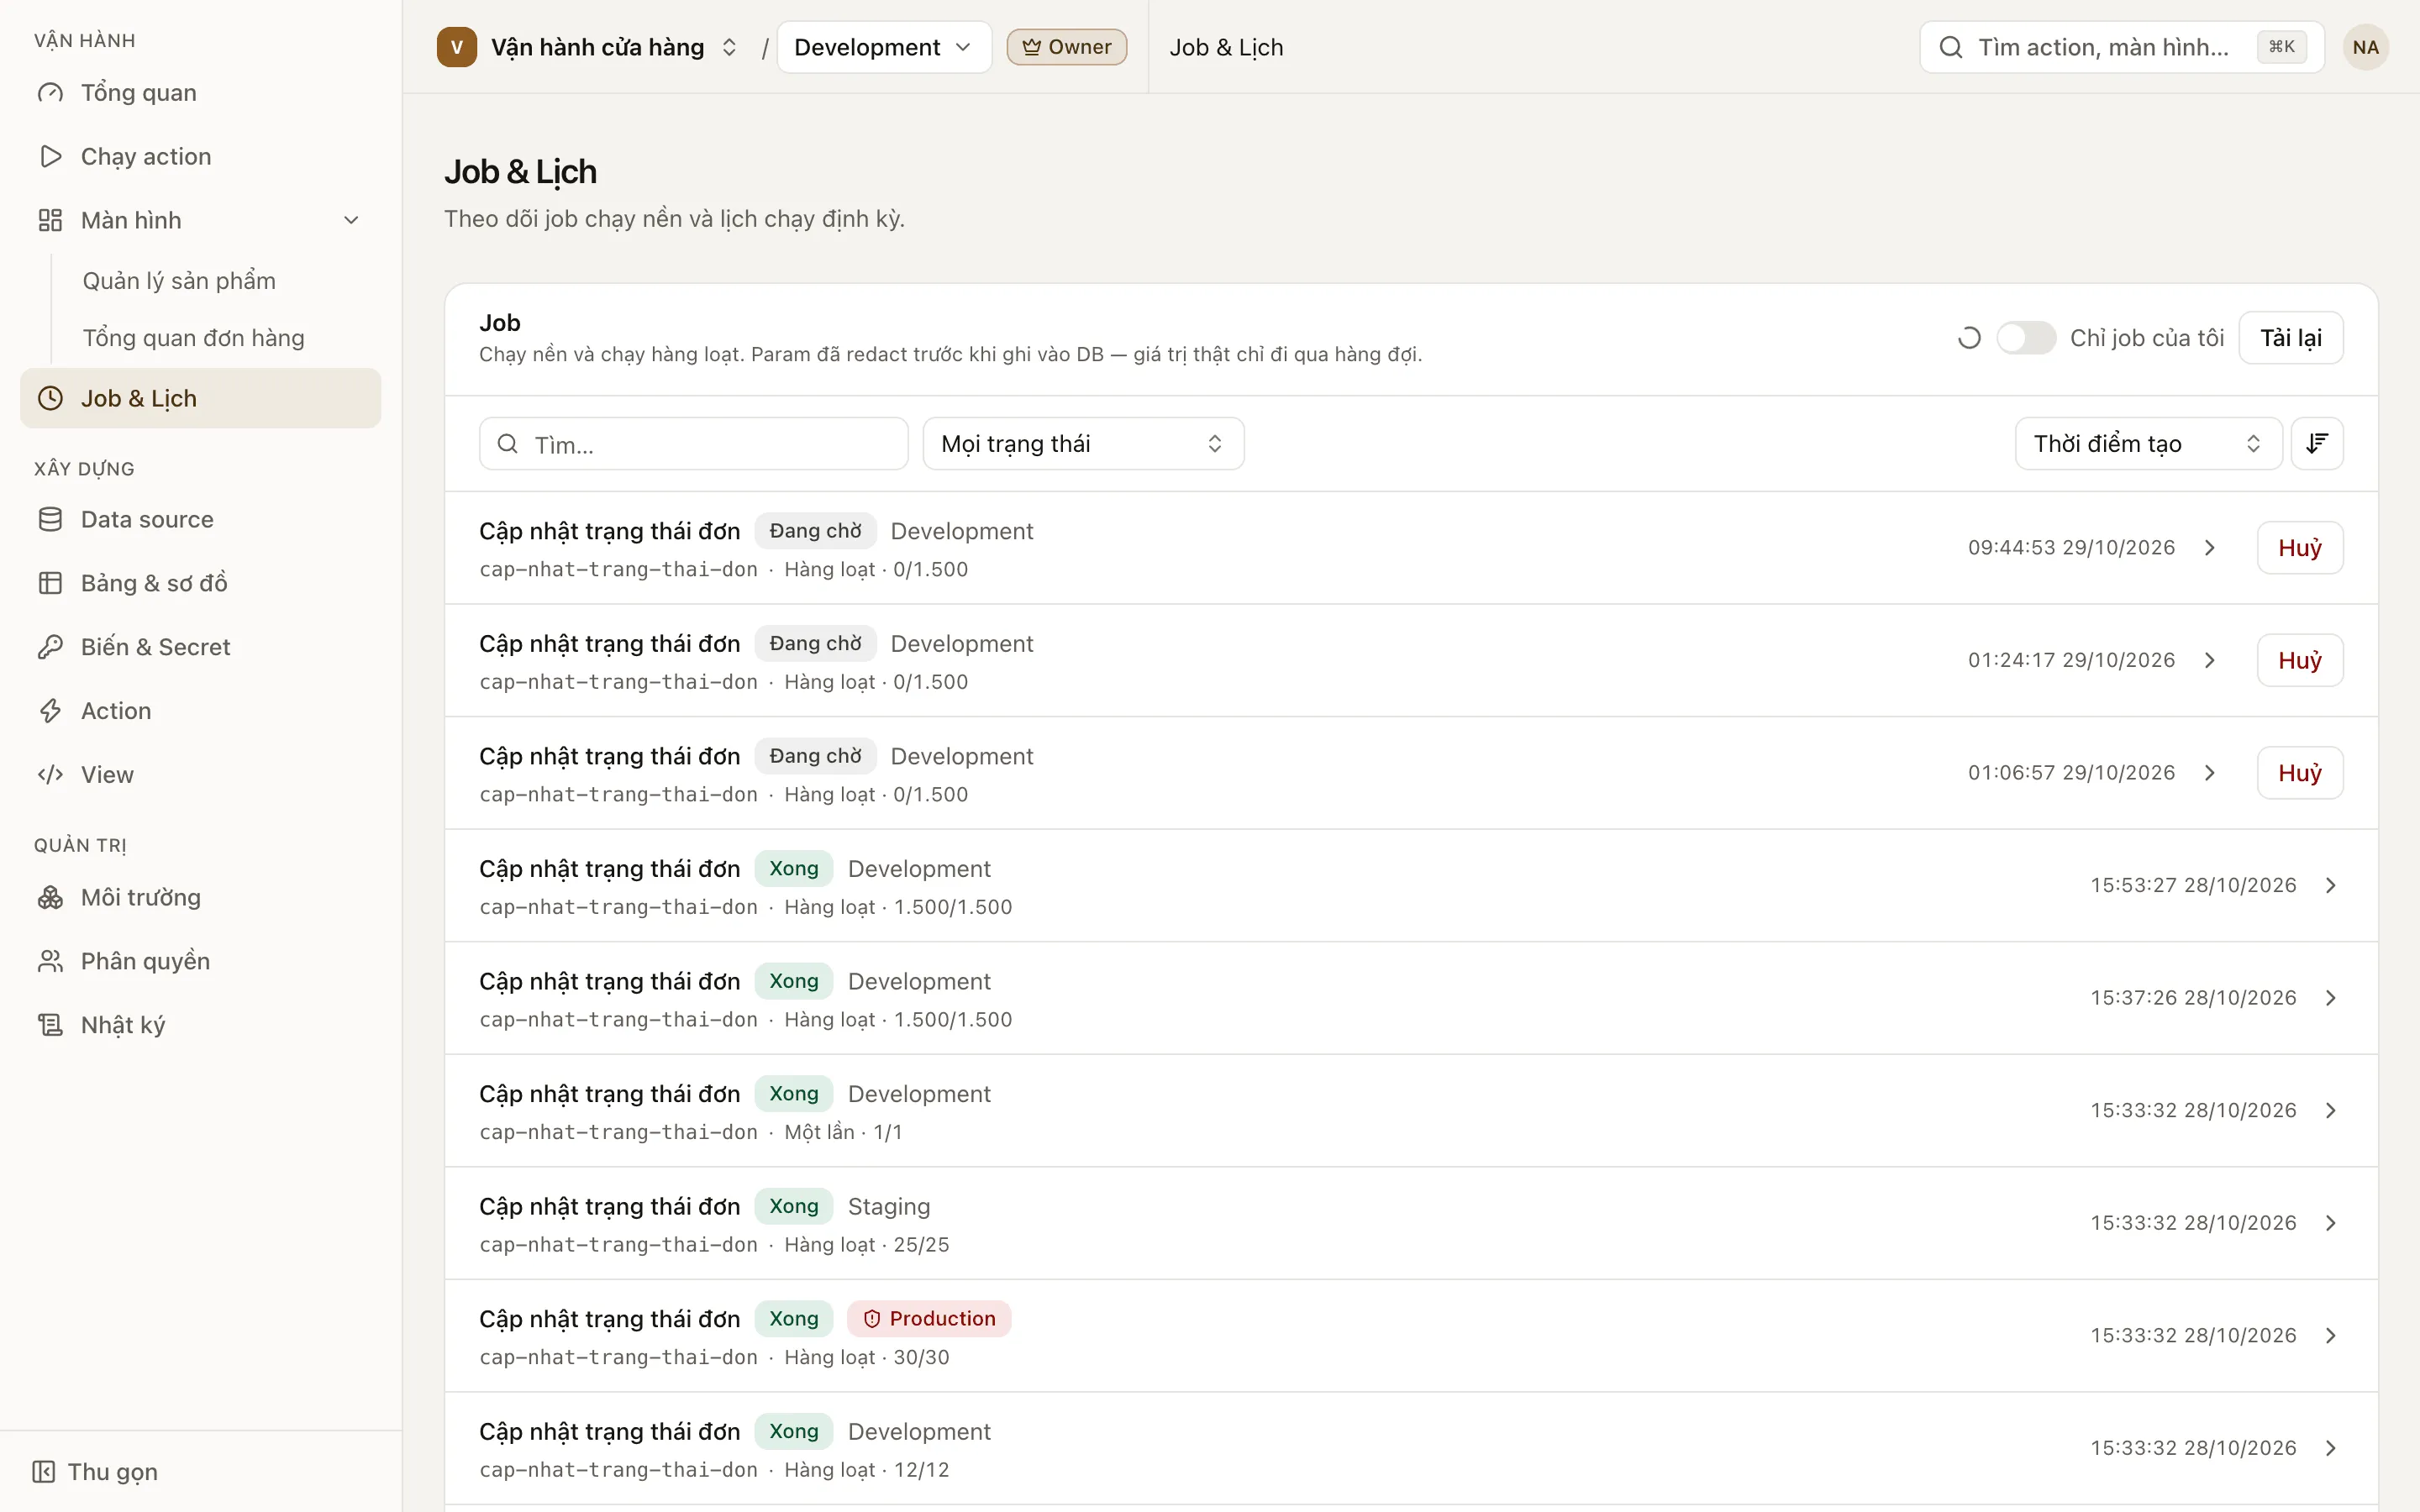Screen dimensions: 2420x1512
Task: Click the Môi trường environment icon
Action: [50, 898]
